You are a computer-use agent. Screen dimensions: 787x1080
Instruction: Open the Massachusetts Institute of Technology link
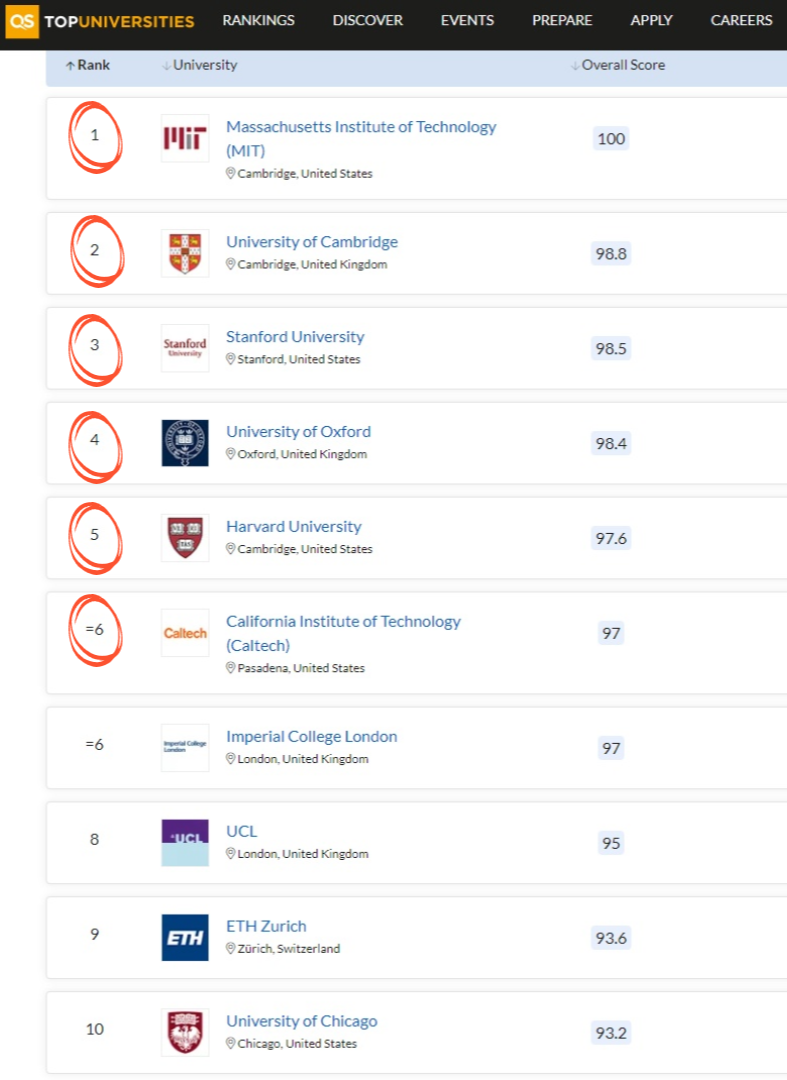pos(360,127)
